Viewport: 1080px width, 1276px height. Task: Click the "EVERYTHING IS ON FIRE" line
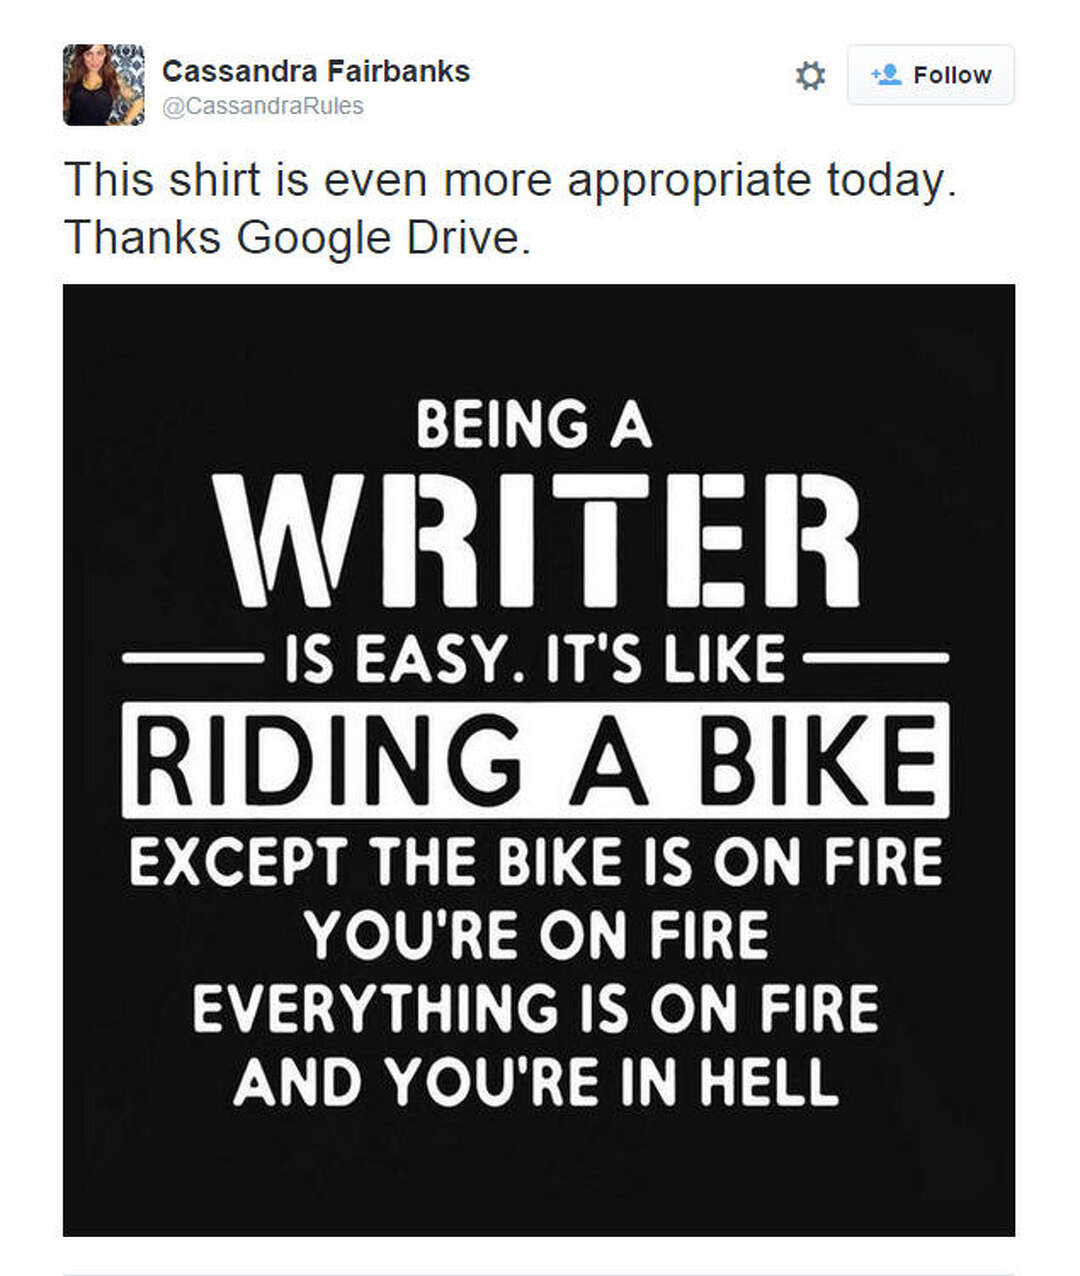[x=536, y=1007]
